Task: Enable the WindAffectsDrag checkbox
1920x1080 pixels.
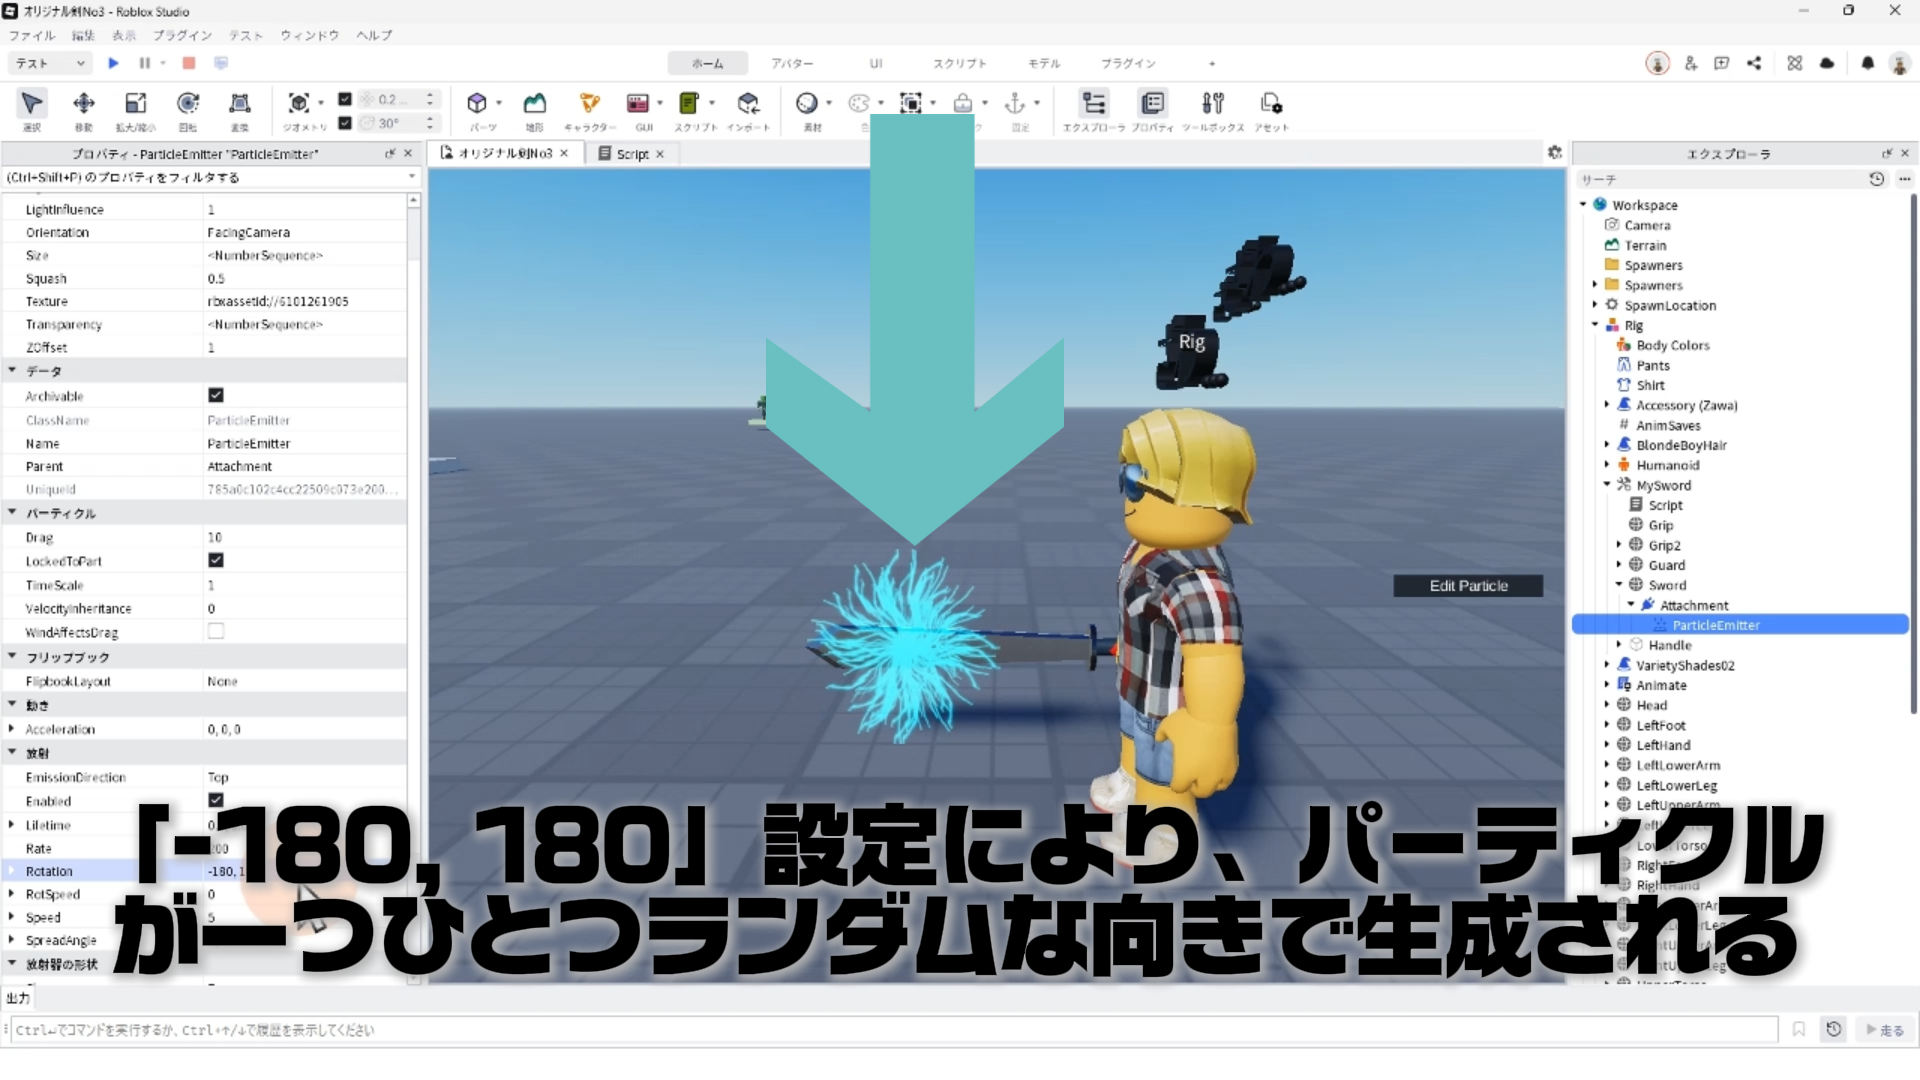Action: click(x=216, y=632)
